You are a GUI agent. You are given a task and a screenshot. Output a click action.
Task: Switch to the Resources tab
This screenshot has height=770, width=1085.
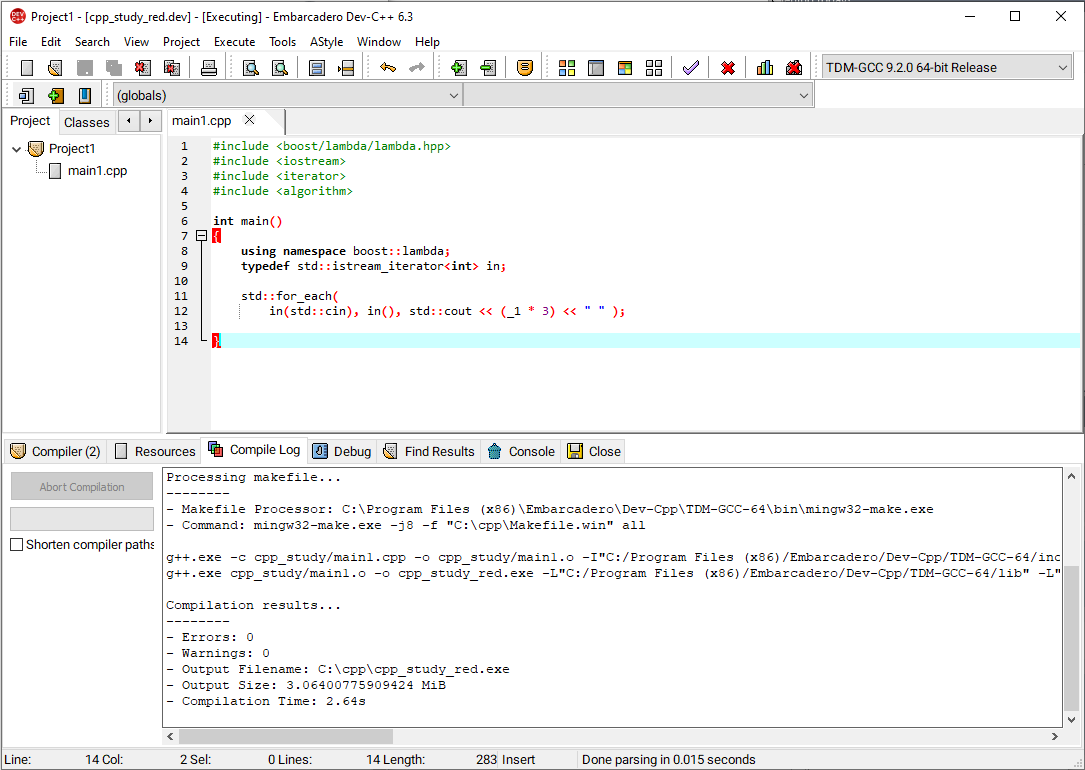pyautogui.click(x=155, y=452)
